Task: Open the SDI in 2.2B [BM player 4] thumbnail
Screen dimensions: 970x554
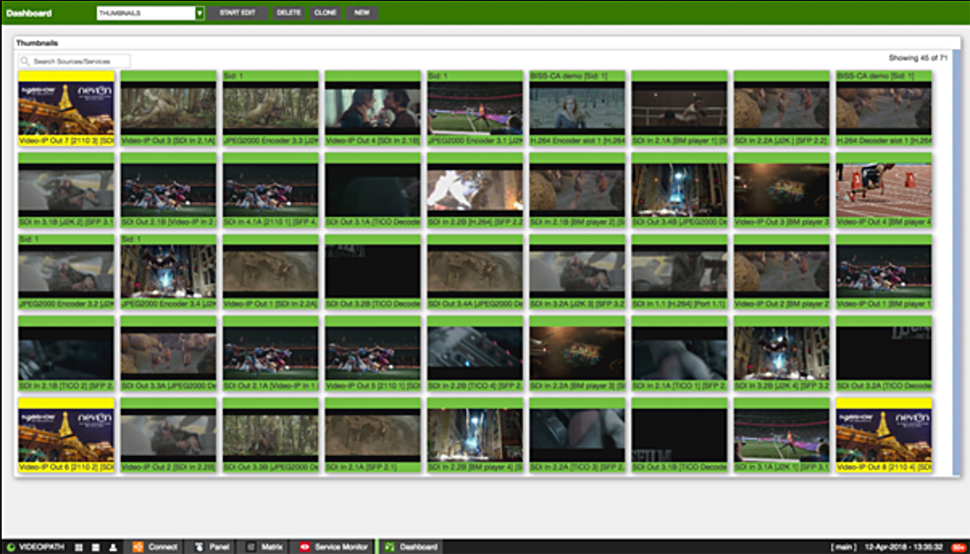Action: 475,435
